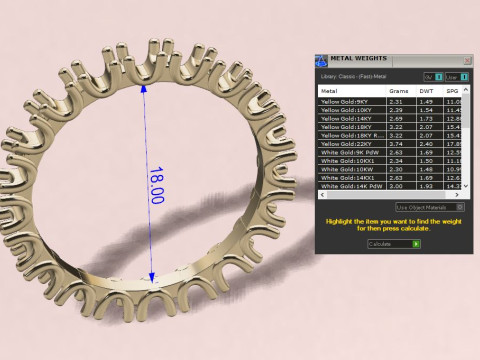The height and width of the screenshot is (360, 480).
Task: Click grams value 2.31 for Yellow Gold:9KY
Action: tap(396, 102)
